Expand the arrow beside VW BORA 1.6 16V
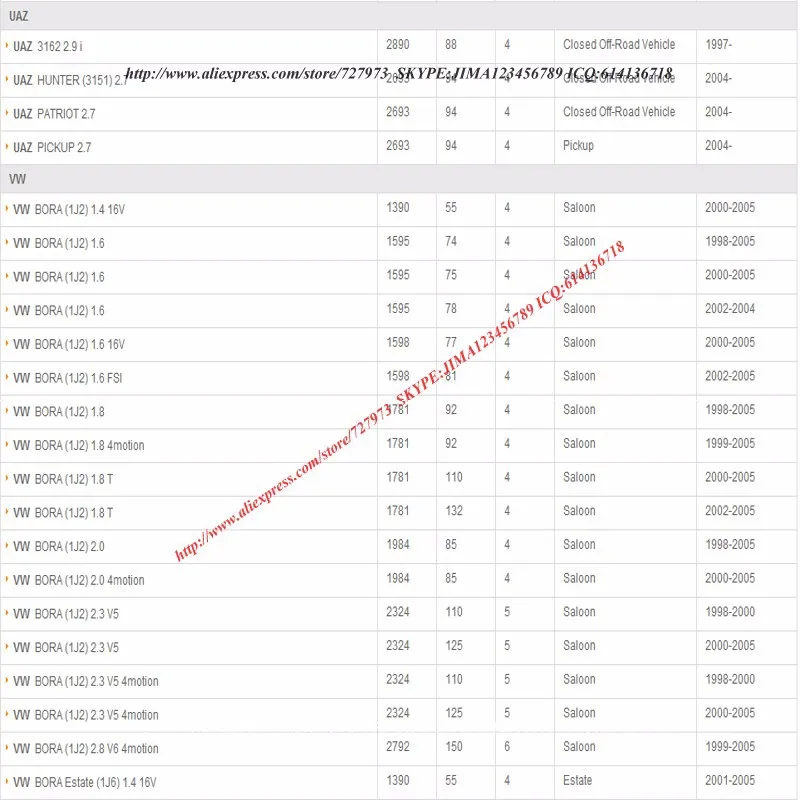800x800 pixels. click(7, 343)
